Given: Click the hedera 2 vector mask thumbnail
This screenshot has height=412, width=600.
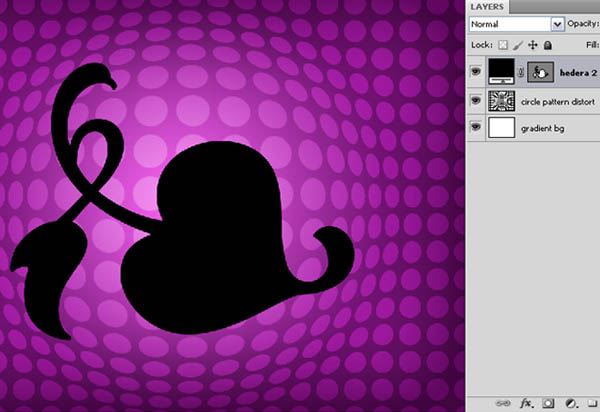Looking at the screenshot, I should click(540, 71).
